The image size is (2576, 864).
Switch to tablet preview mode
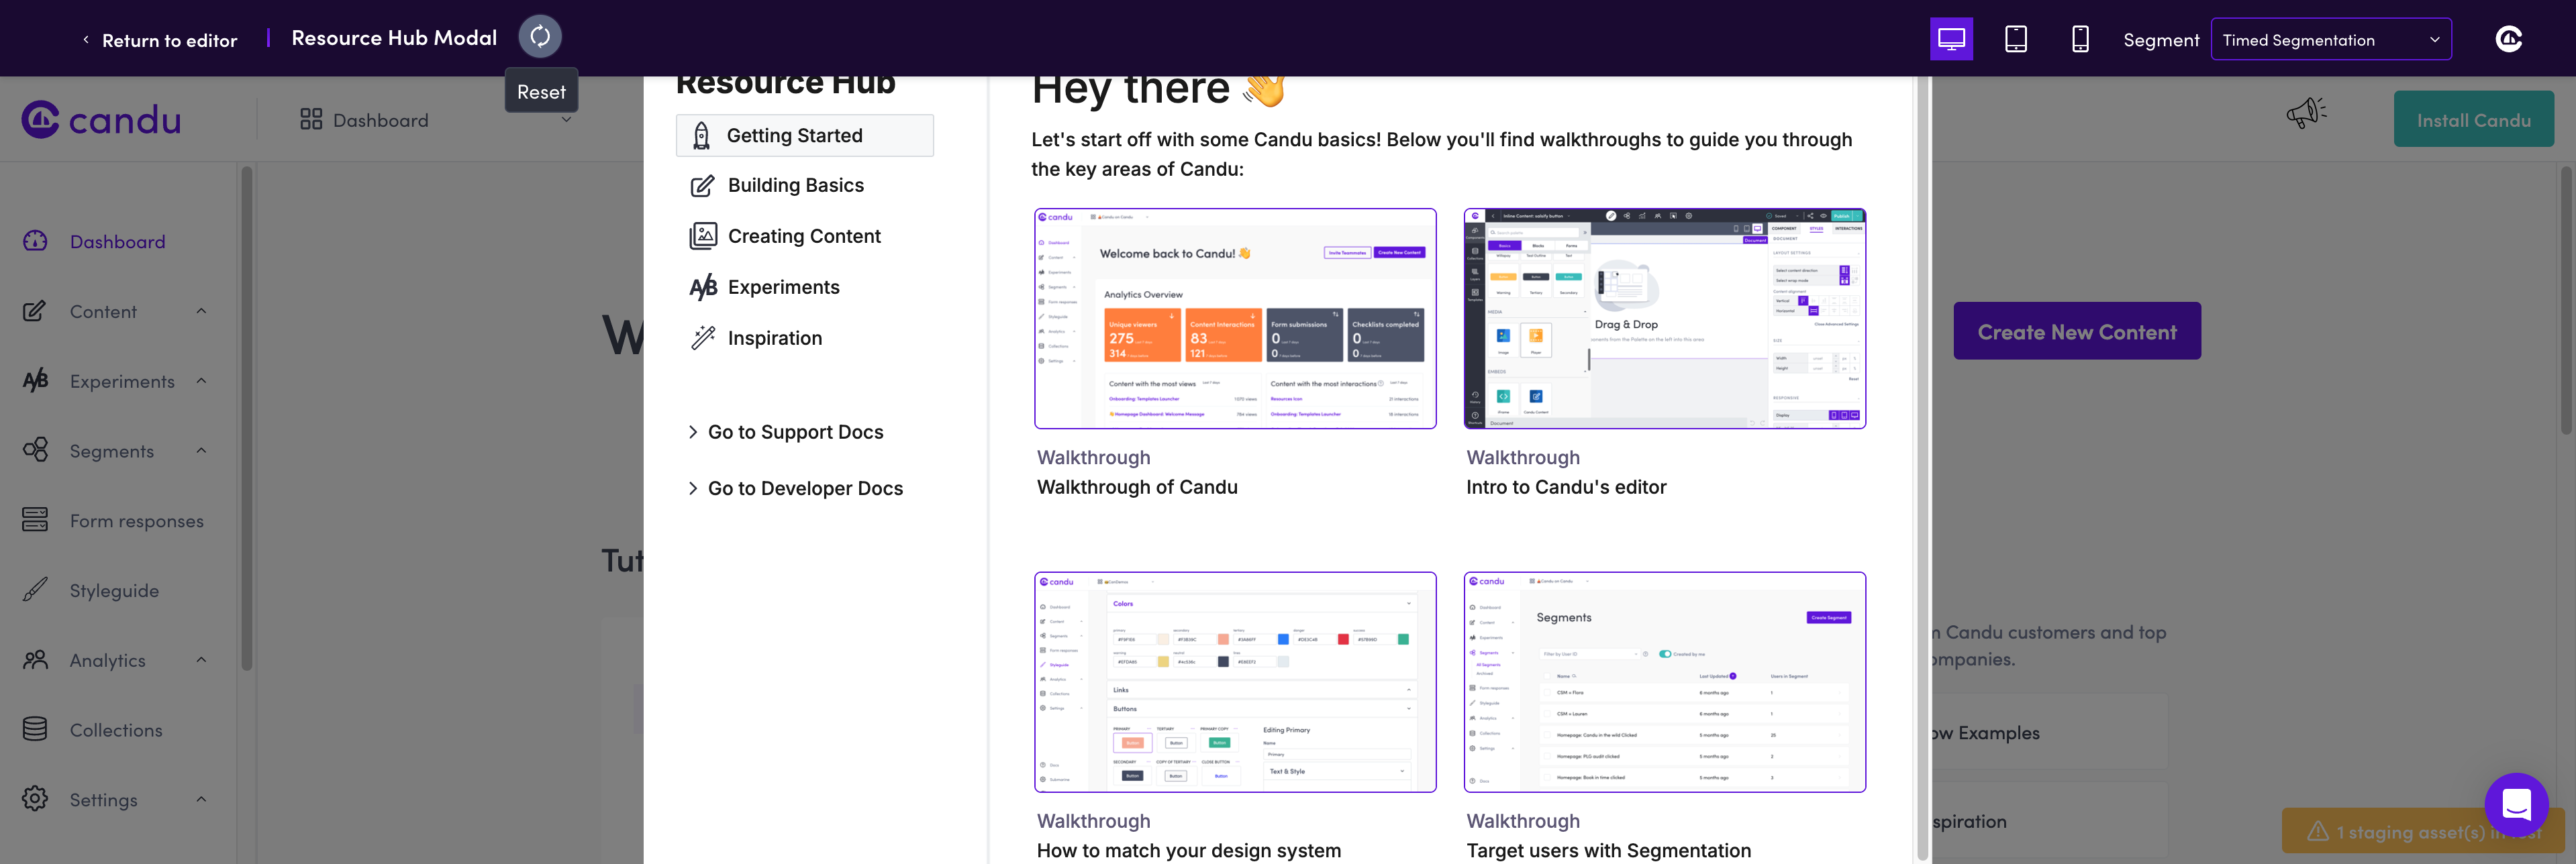(x=2015, y=39)
